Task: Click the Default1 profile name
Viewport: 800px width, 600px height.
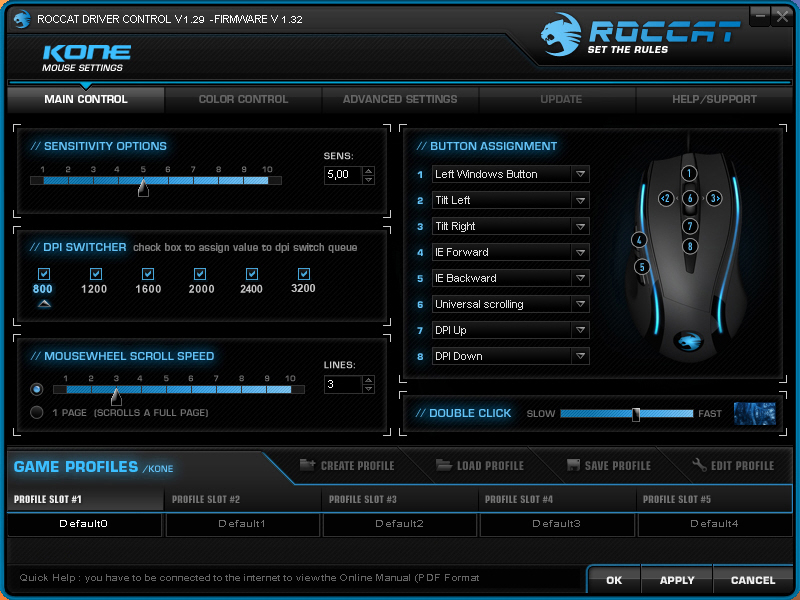Action: [243, 524]
